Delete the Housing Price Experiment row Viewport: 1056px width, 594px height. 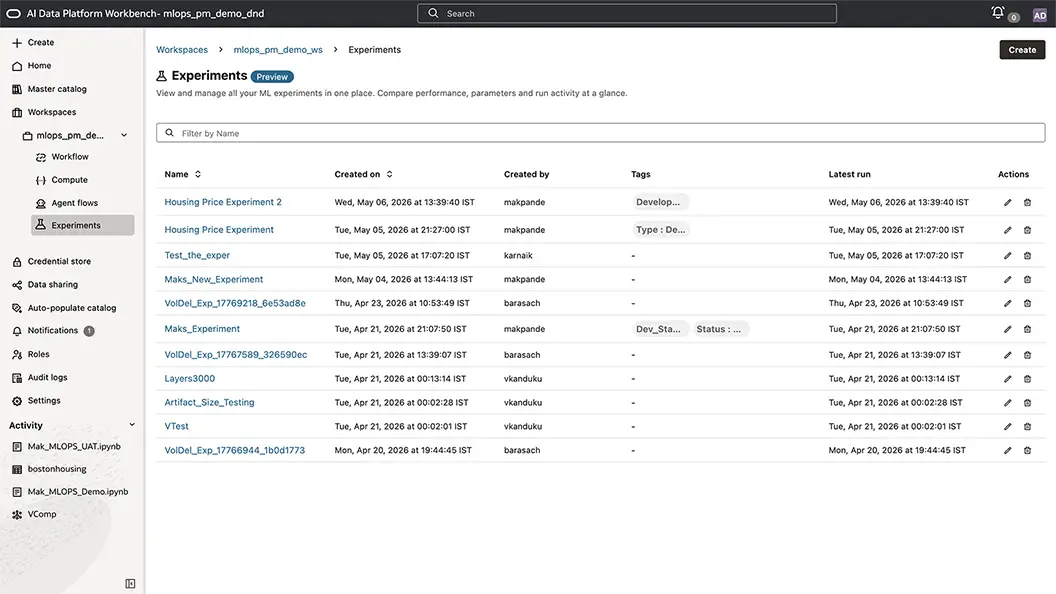1027,230
